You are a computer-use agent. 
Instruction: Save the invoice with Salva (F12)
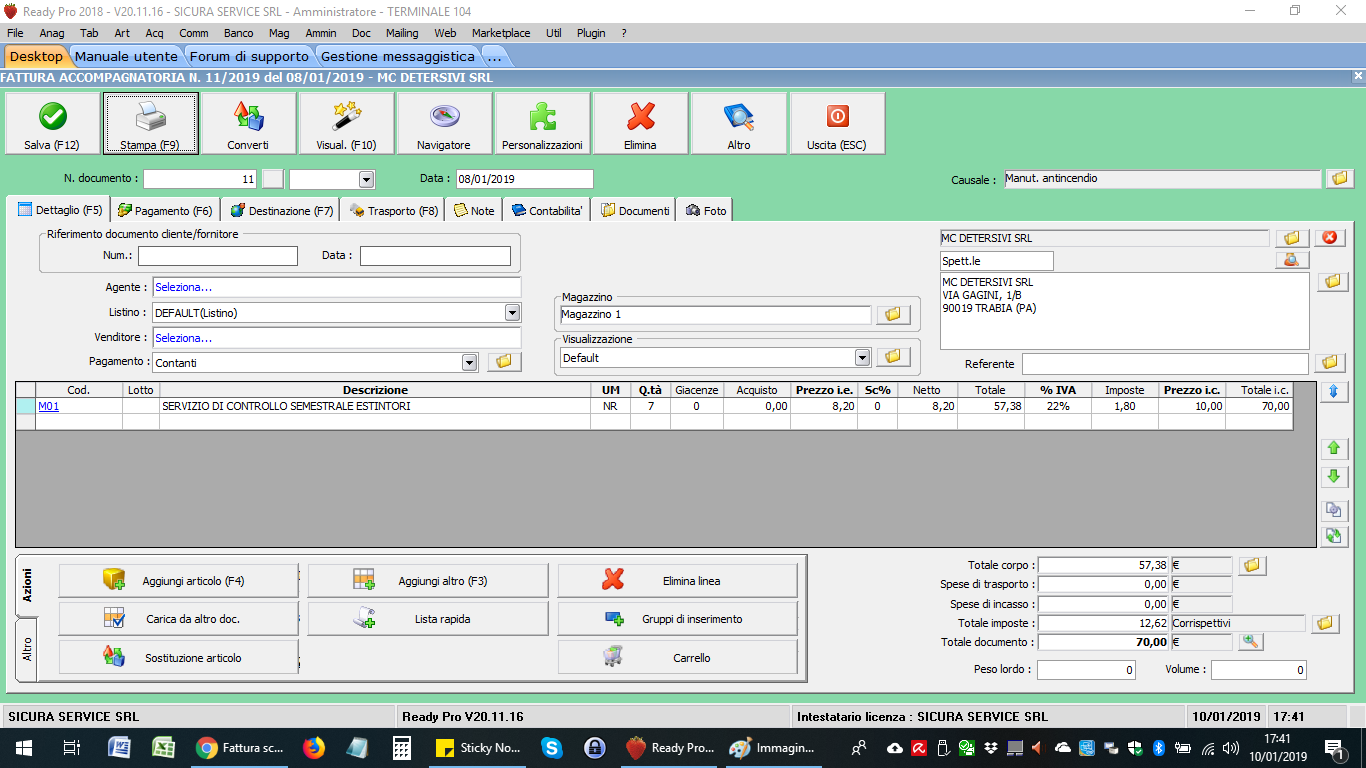click(x=52, y=124)
